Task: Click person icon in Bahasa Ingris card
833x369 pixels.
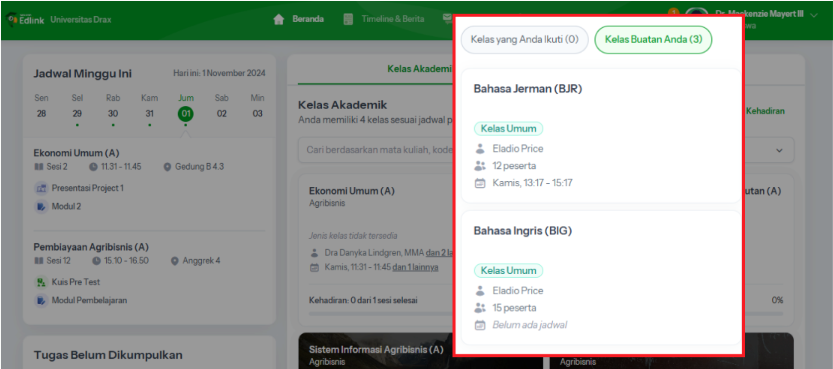Action: coord(480,291)
